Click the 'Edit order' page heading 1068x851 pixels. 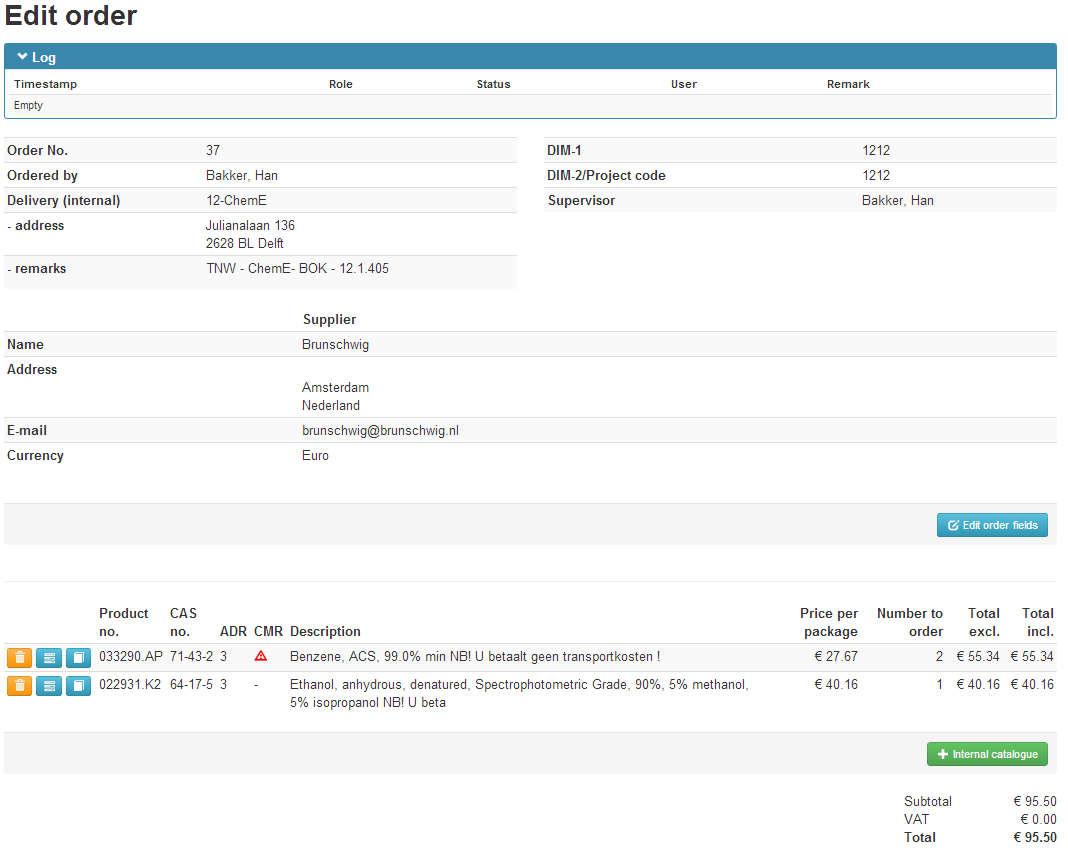[x=71, y=16]
